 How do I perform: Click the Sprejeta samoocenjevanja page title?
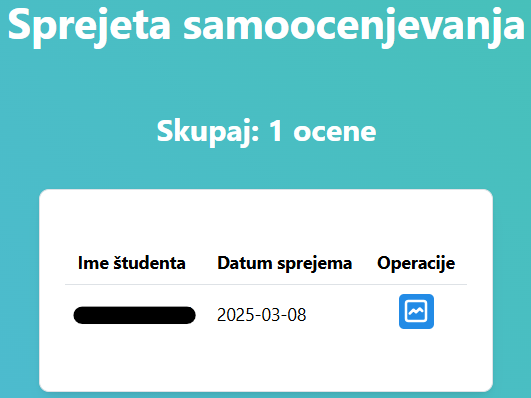pyautogui.click(x=266, y=25)
